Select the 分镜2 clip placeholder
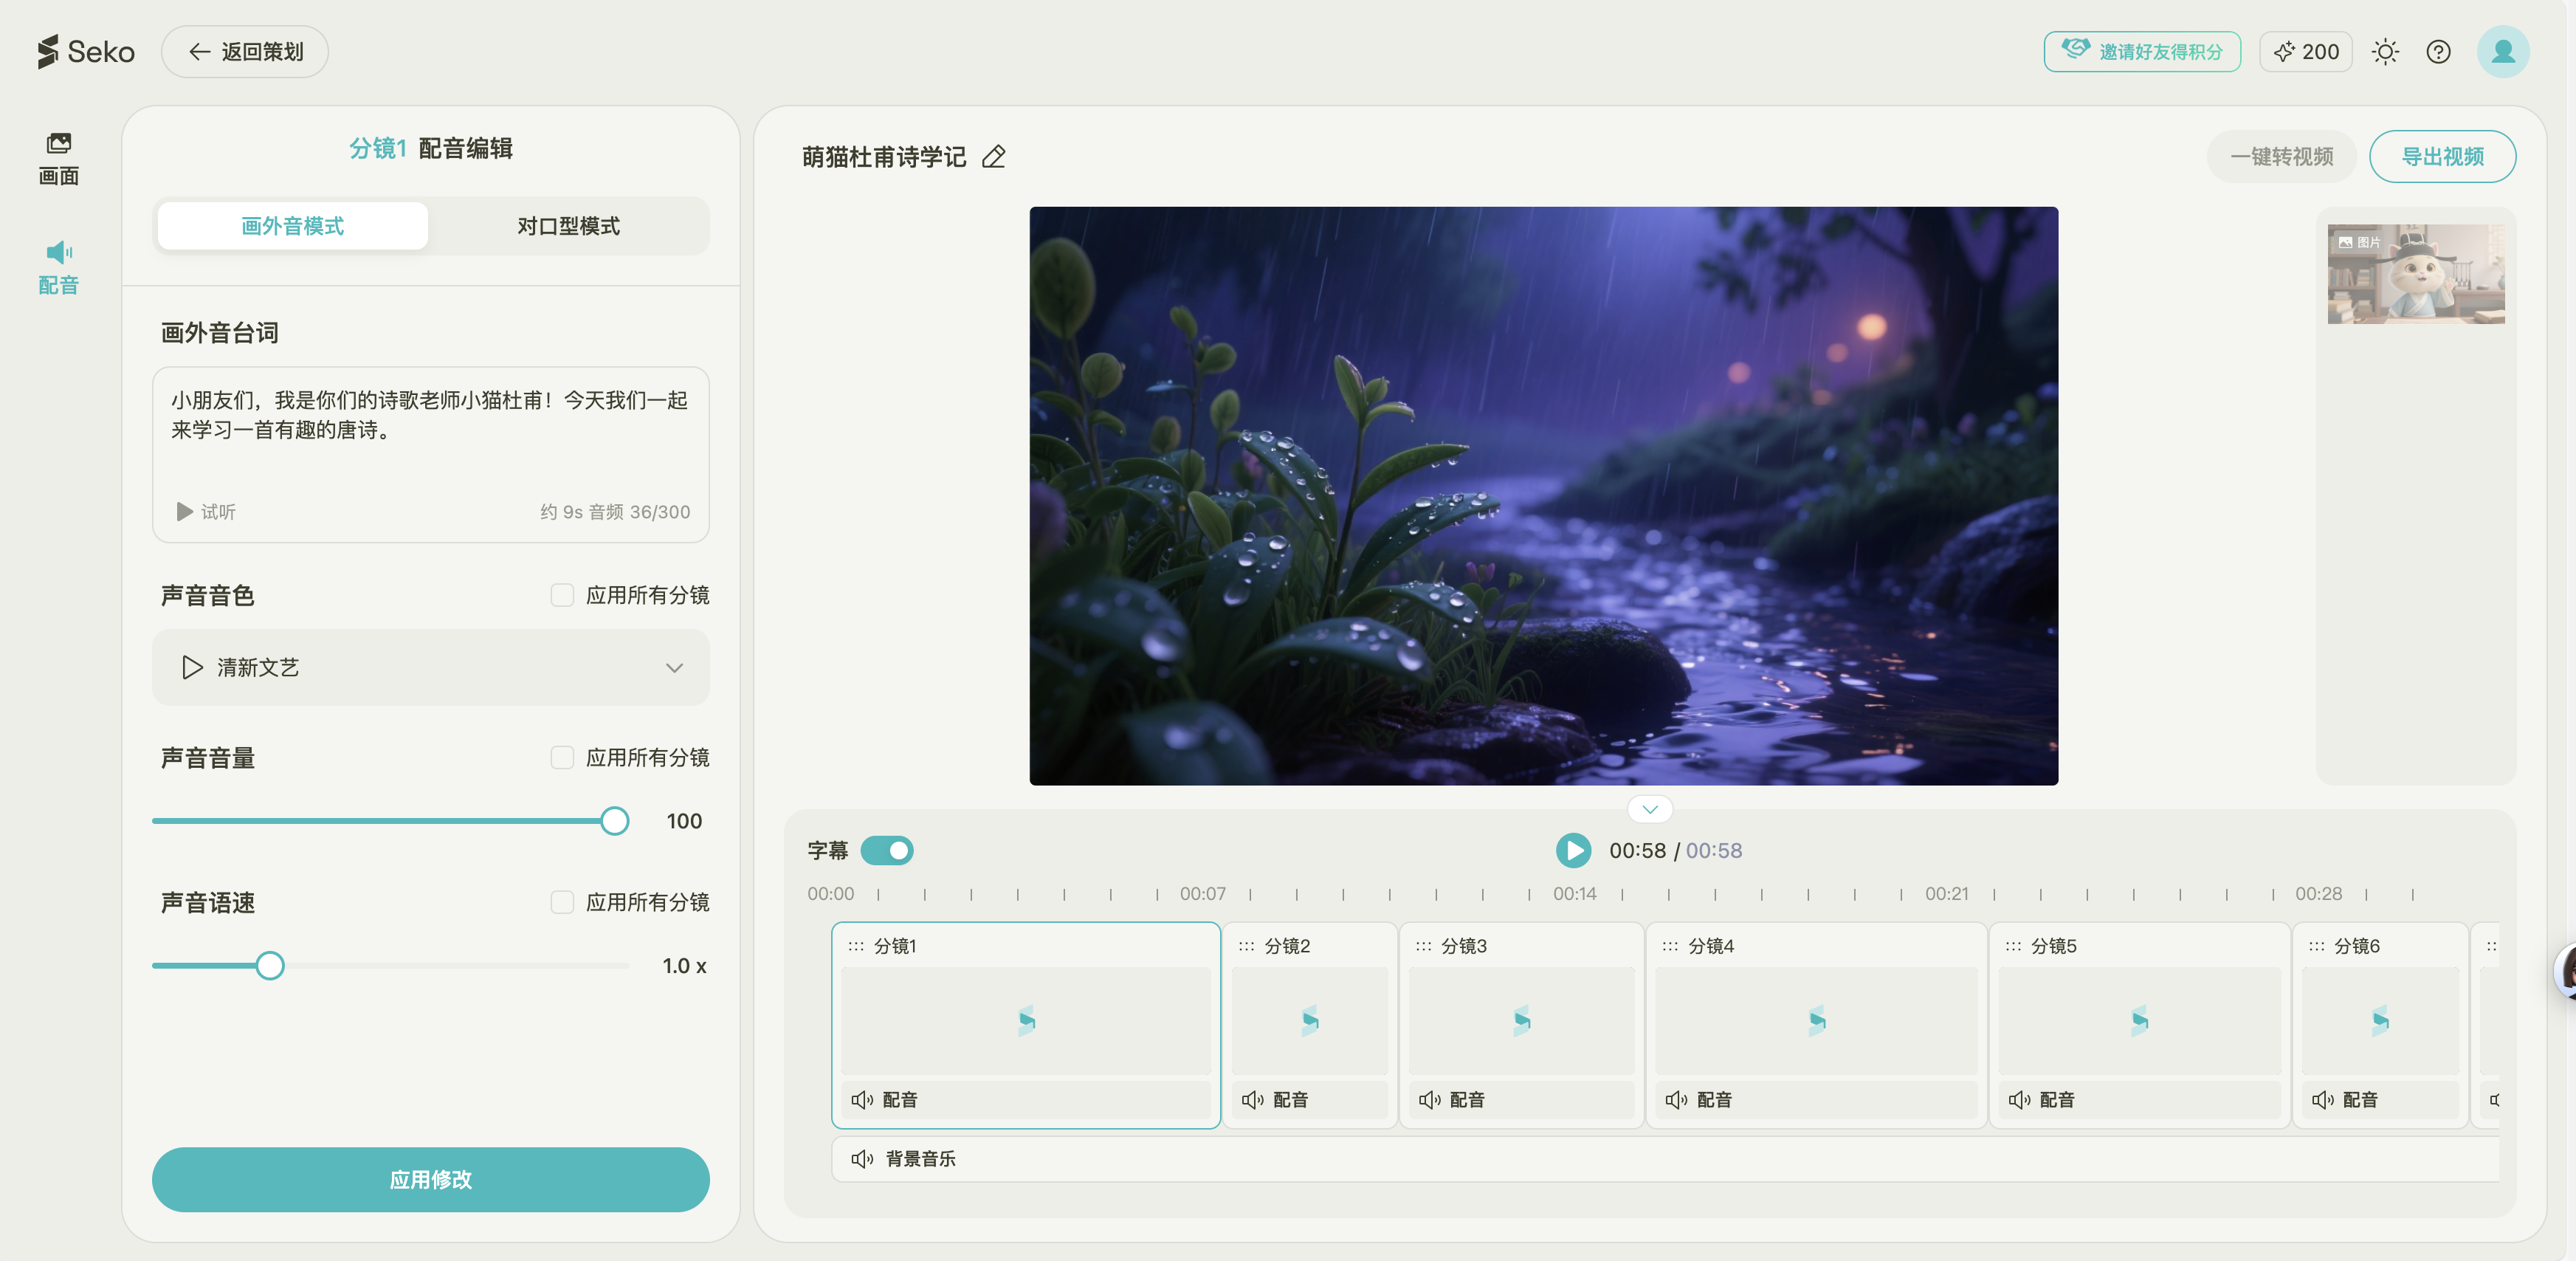This screenshot has height=1261, width=2576. (x=1309, y=1020)
